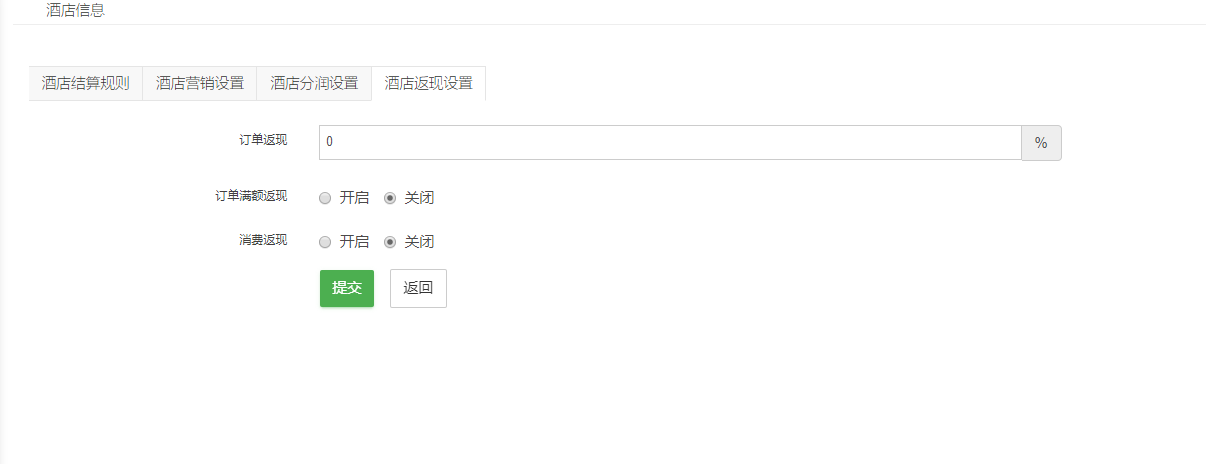
Task: Select 关闭 radio circle for 消费返现
Action: click(x=390, y=242)
